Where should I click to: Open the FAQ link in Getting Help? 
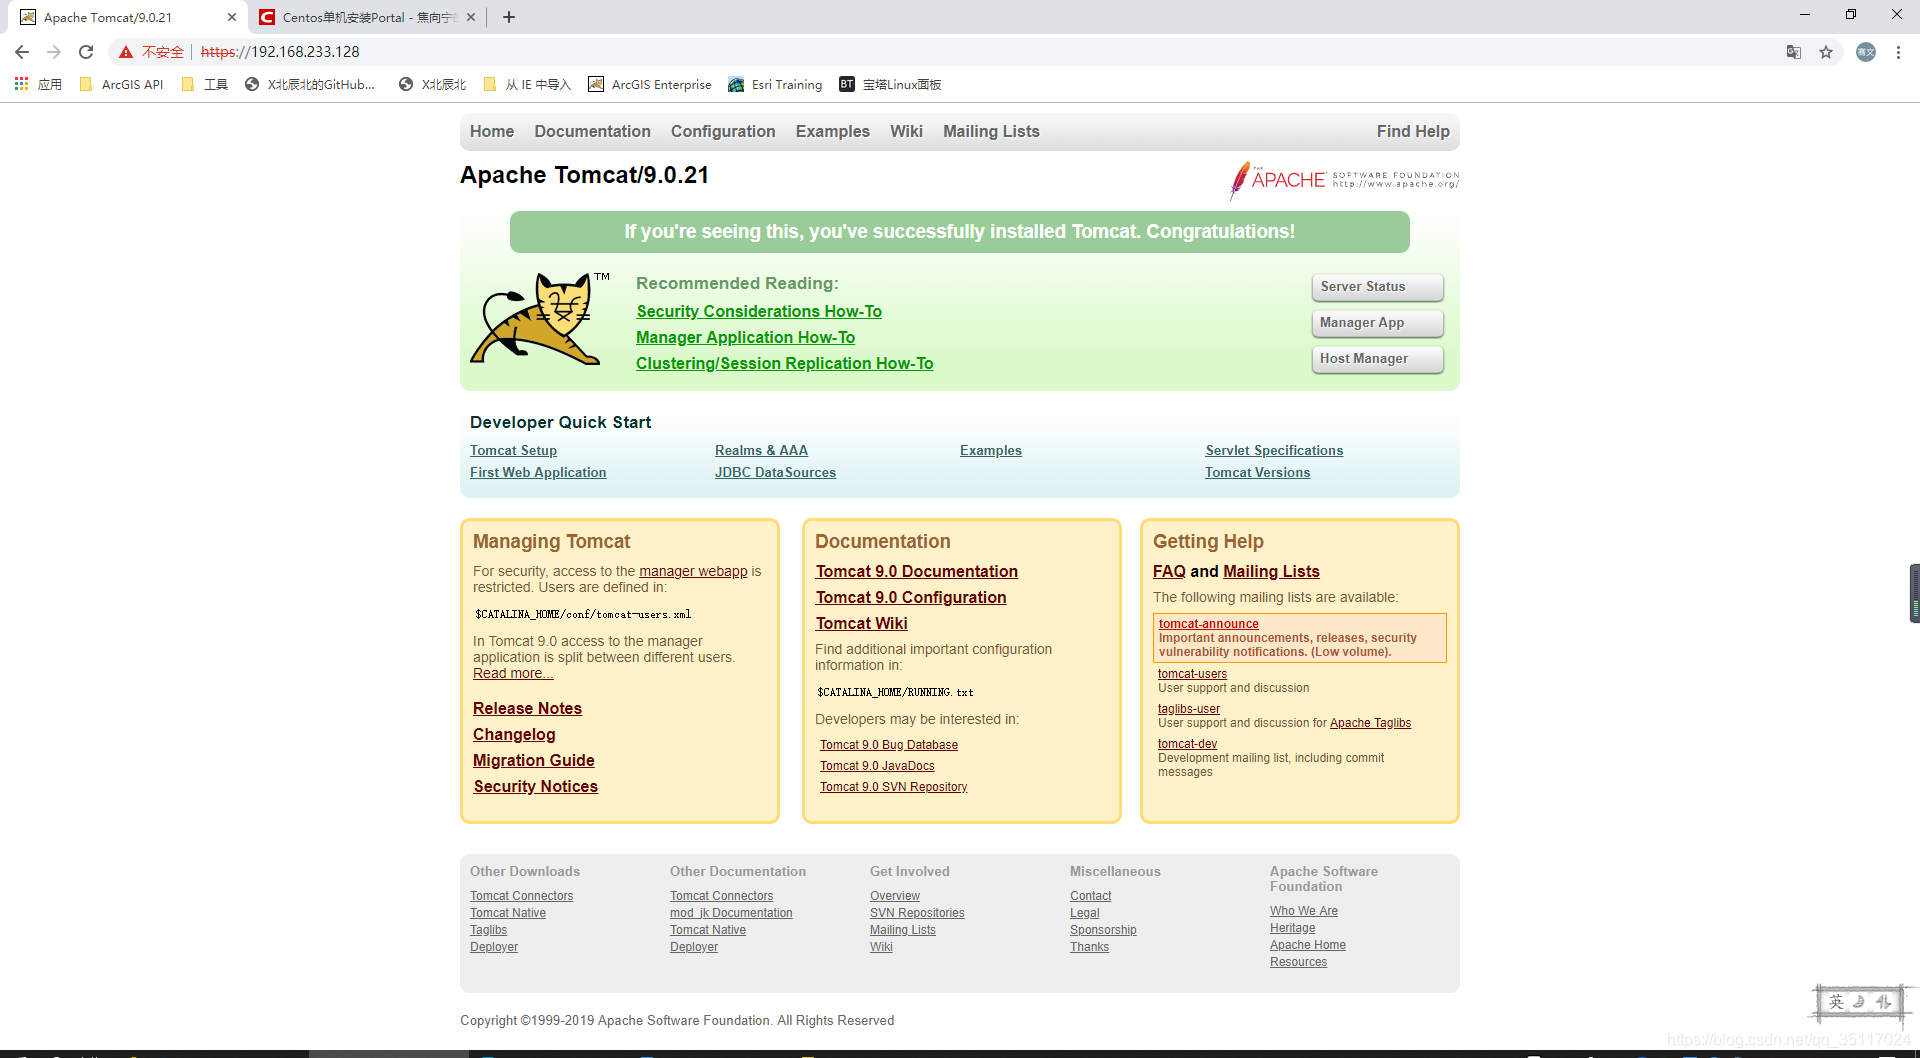(1169, 572)
